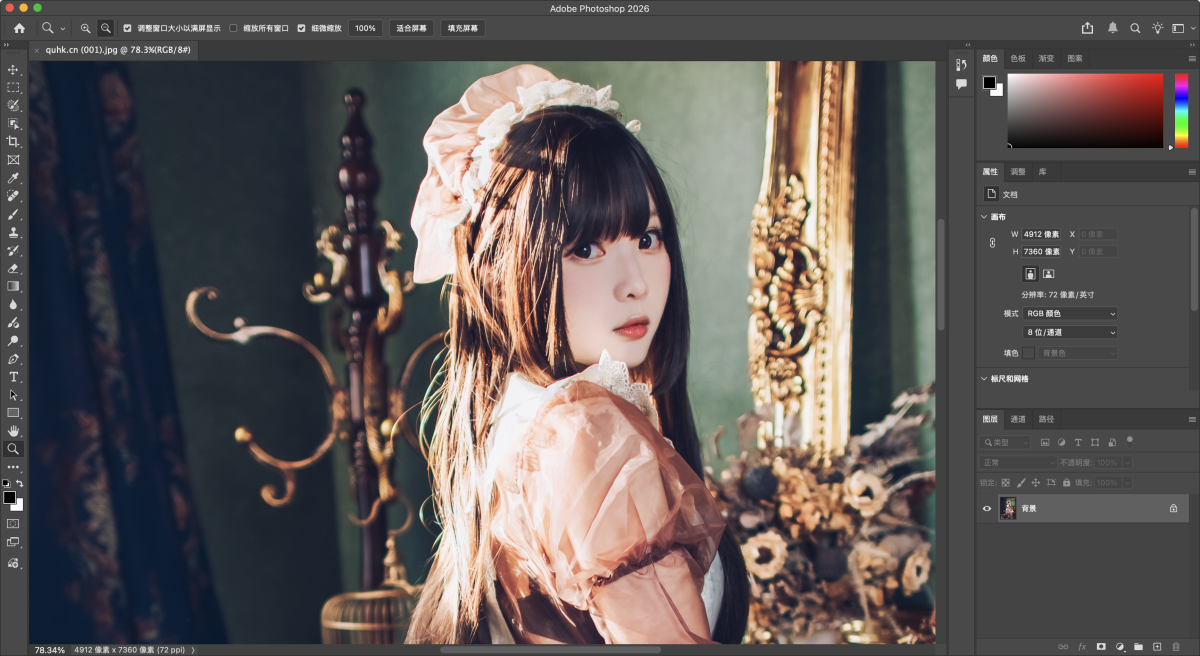
Task: Toggle the layer filter on/off switch
Action: click(1129, 440)
